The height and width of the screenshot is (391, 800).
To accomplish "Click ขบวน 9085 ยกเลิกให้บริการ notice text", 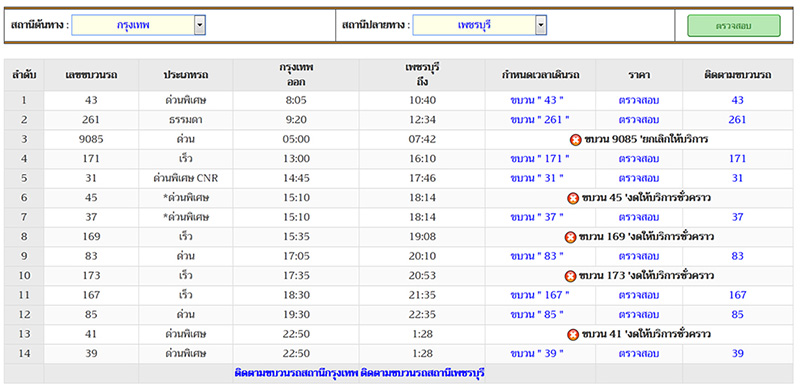I will coord(646,139).
